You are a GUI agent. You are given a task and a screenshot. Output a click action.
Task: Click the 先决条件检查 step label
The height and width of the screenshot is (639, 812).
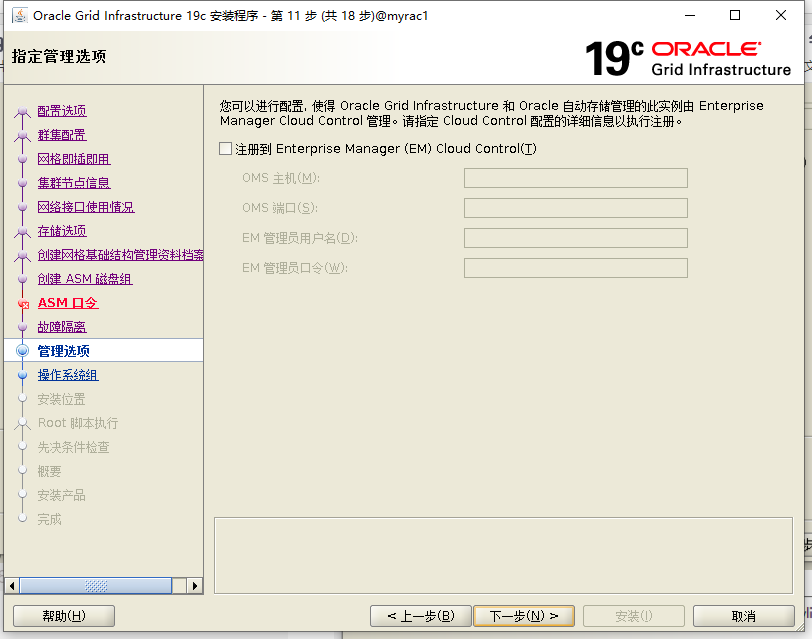pos(74,447)
